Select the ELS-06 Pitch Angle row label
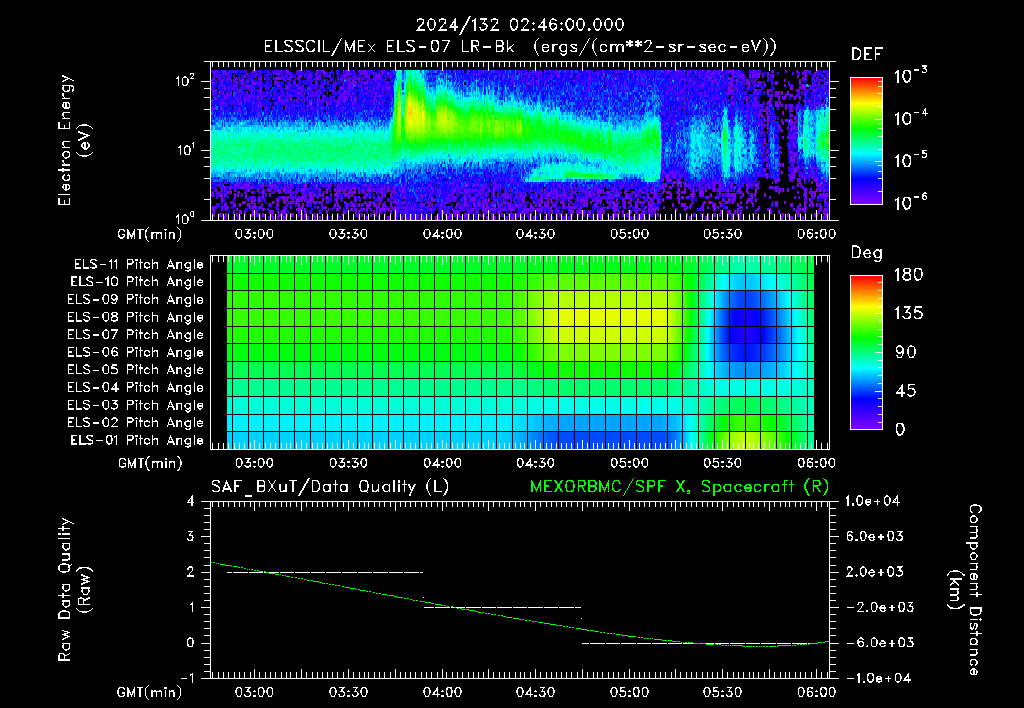Screen dimensions: 1024x708 tap(136, 352)
